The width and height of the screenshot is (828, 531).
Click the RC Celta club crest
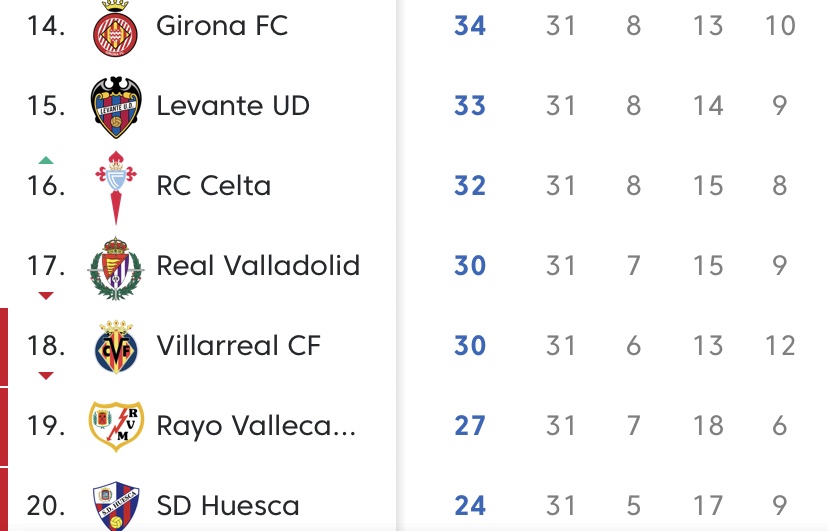[x=117, y=186]
